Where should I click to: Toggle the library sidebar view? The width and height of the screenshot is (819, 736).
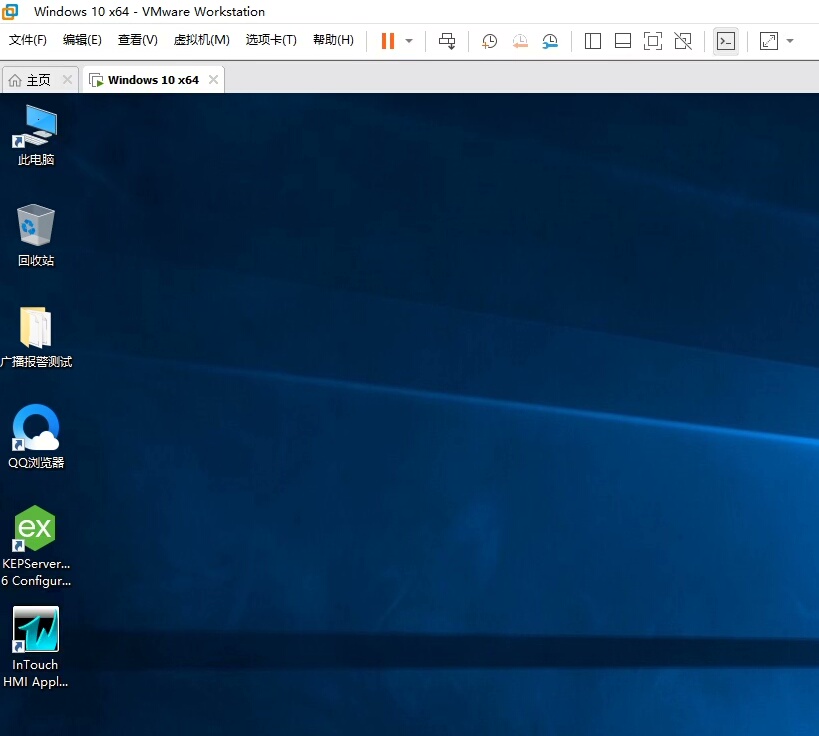point(592,41)
